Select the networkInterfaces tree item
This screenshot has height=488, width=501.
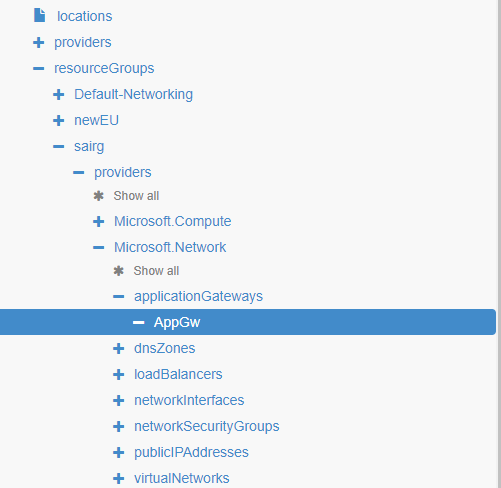click(189, 400)
